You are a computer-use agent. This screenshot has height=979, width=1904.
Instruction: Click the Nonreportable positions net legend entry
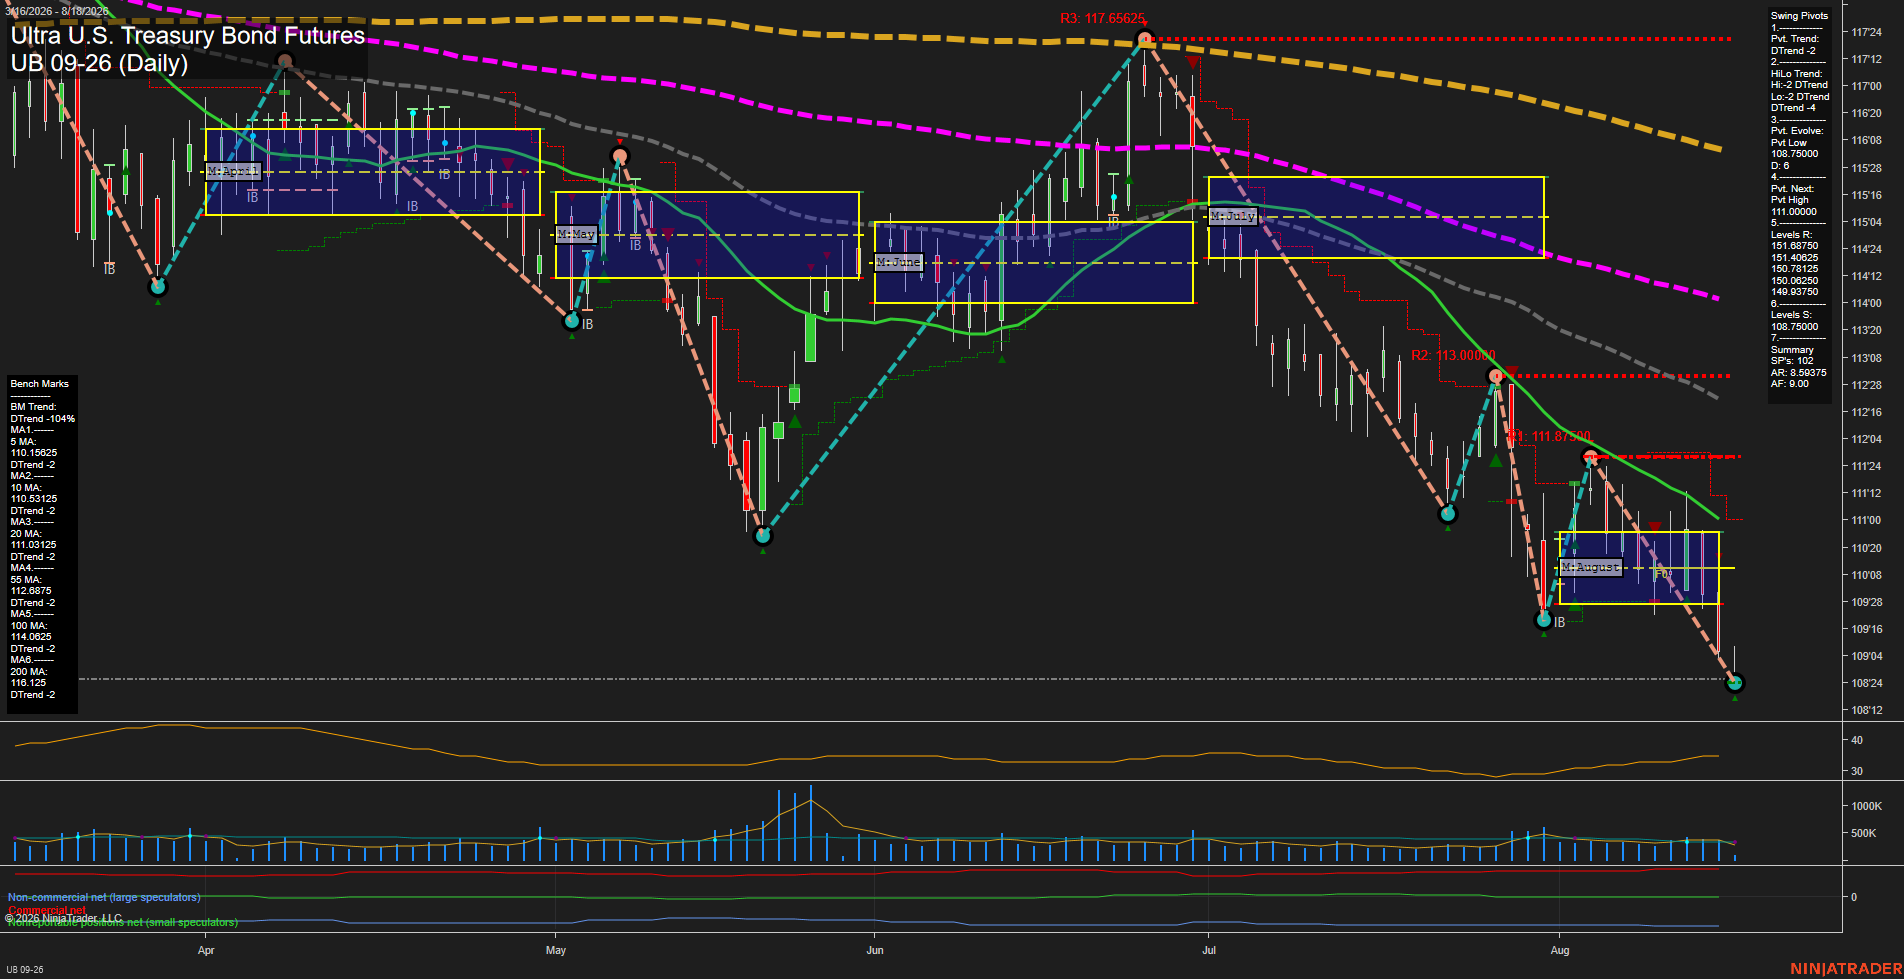click(x=122, y=922)
